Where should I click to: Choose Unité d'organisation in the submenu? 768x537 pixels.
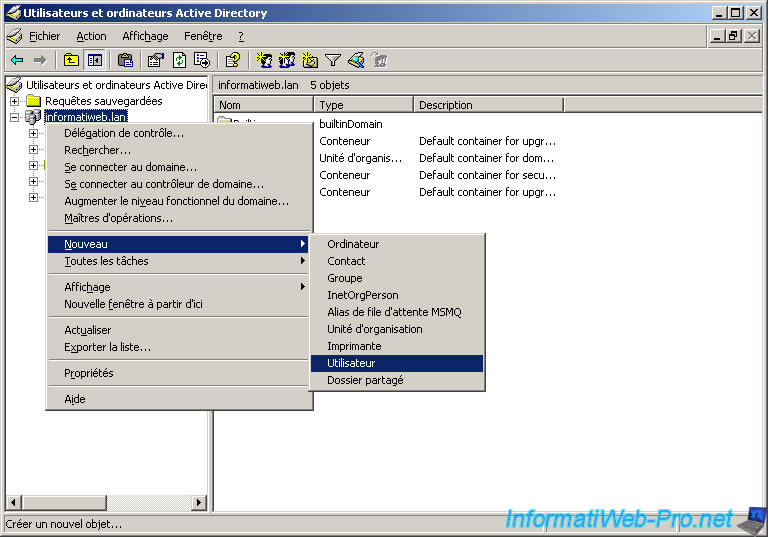pyautogui.click(x=397, y=329)
